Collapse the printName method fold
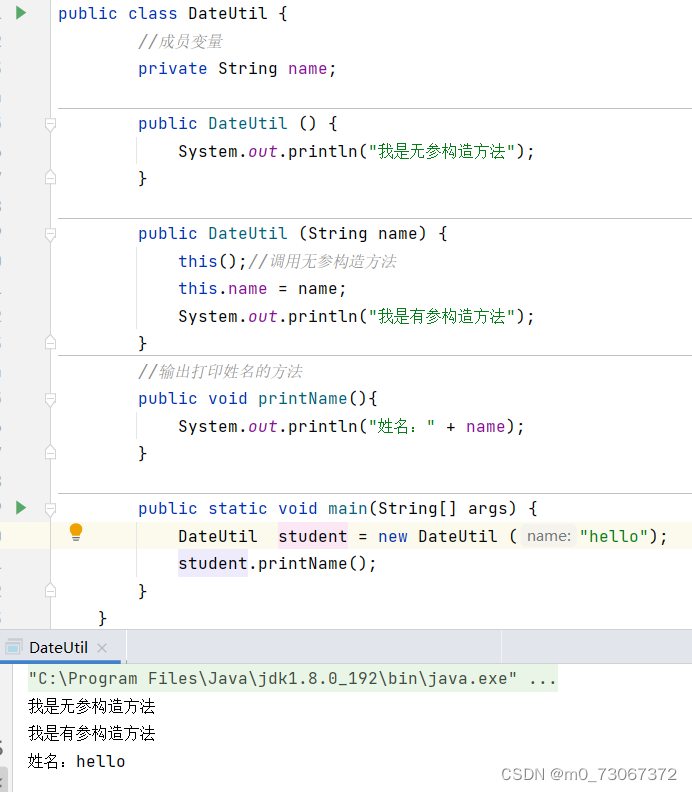 (50, 400)
